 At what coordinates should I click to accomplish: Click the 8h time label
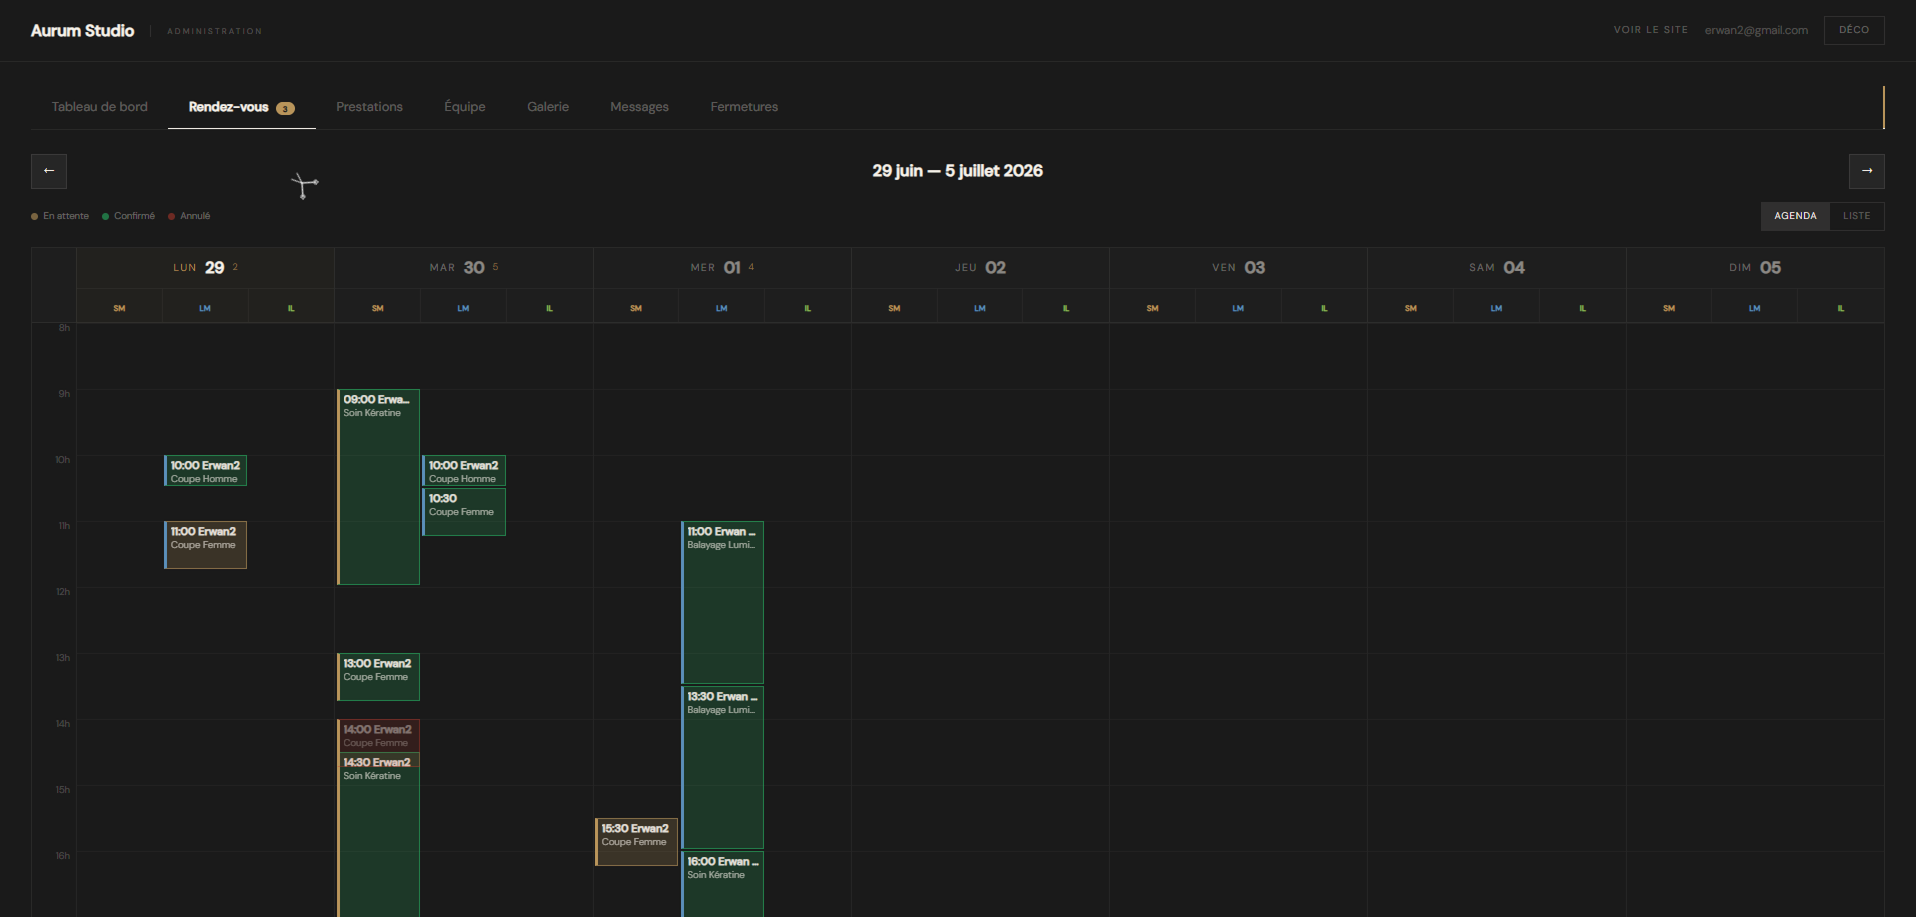pyautogui.click(x=64, y=328)
